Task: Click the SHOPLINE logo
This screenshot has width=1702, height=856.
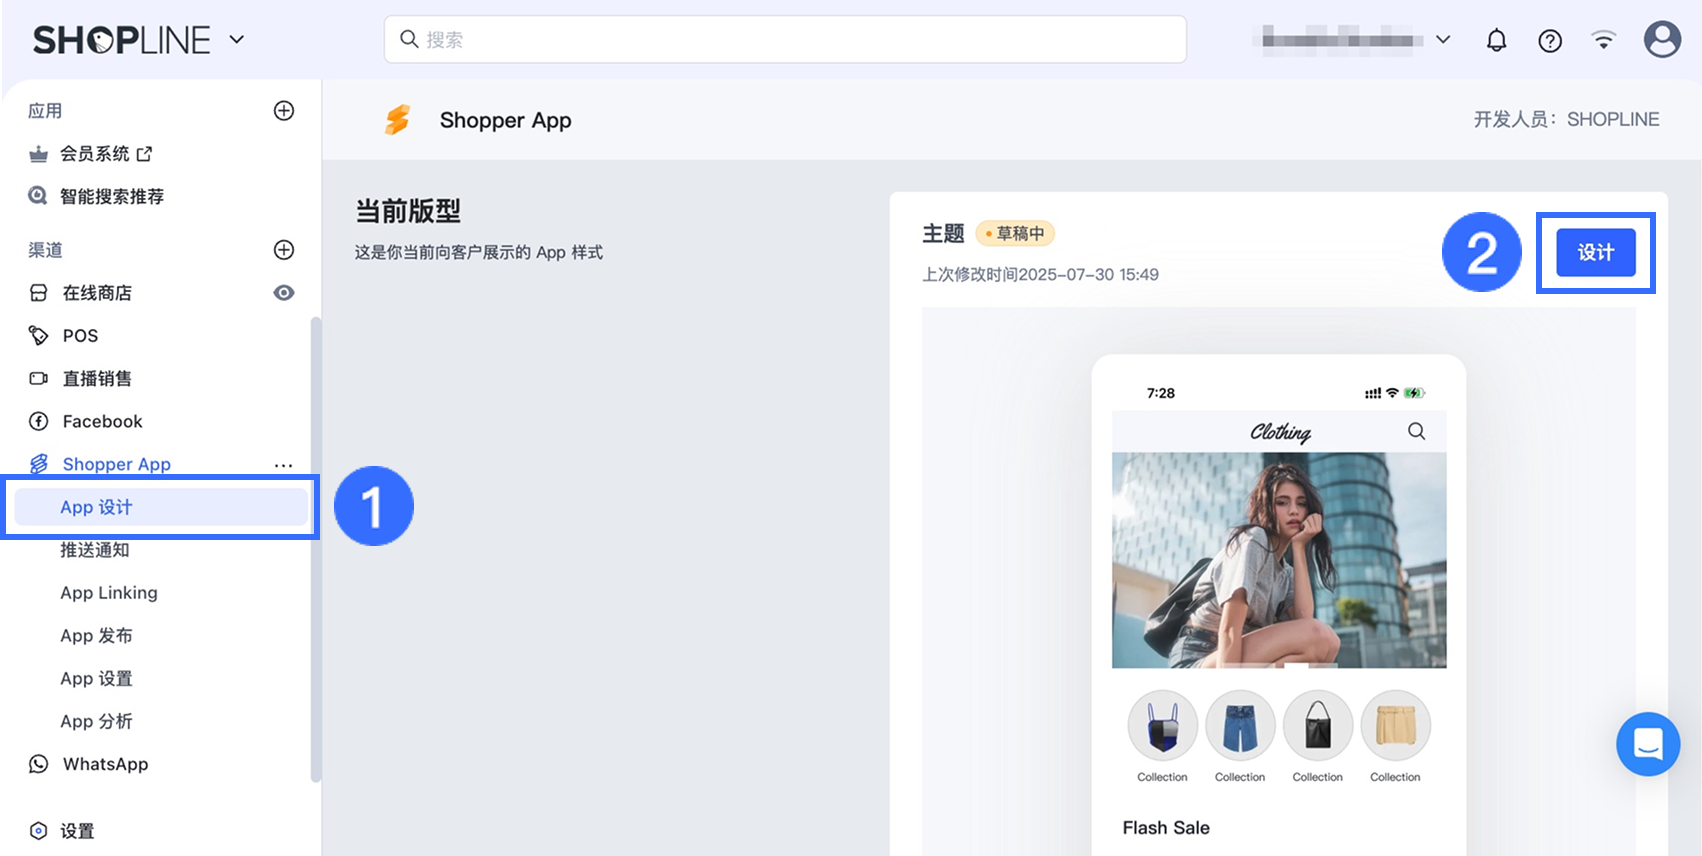Action: point(121,40)
